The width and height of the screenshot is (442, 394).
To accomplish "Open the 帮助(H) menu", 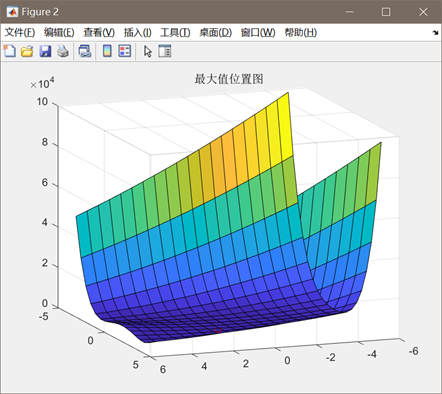I will [300, 32].
